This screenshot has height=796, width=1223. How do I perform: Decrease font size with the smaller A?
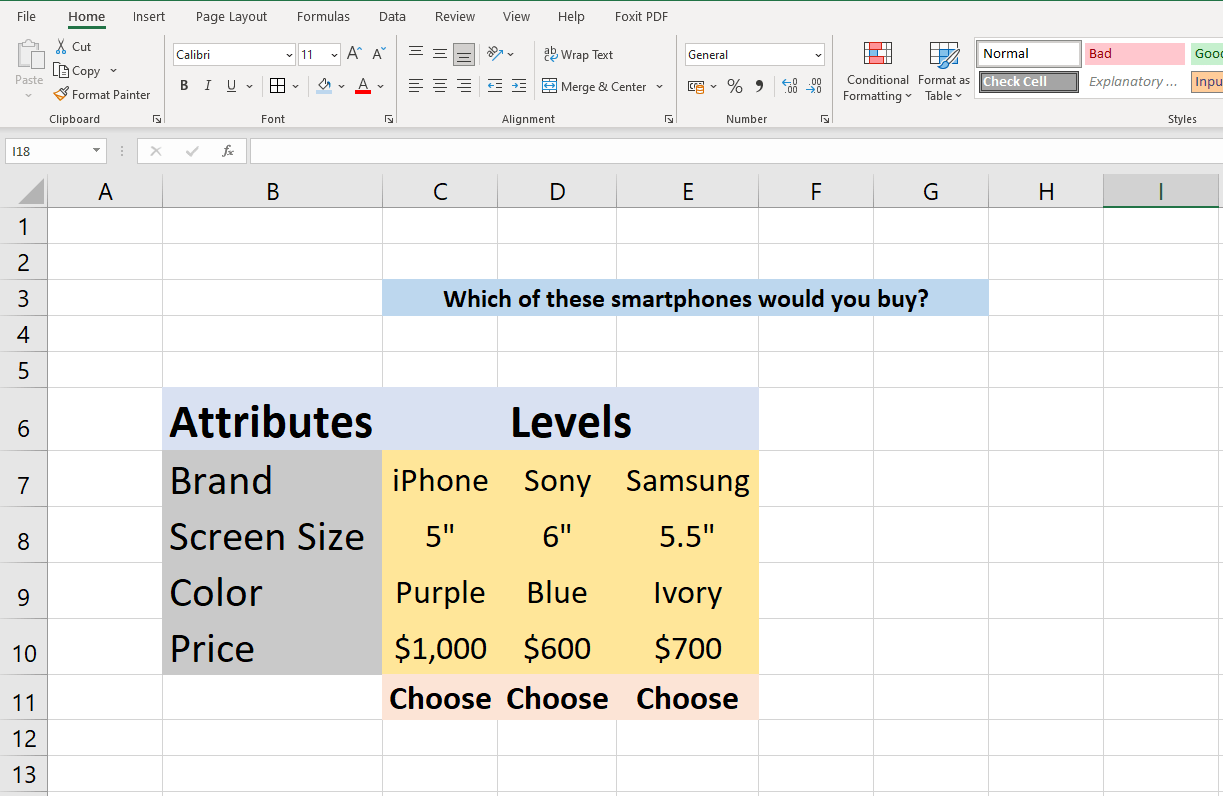click(379, 54)
